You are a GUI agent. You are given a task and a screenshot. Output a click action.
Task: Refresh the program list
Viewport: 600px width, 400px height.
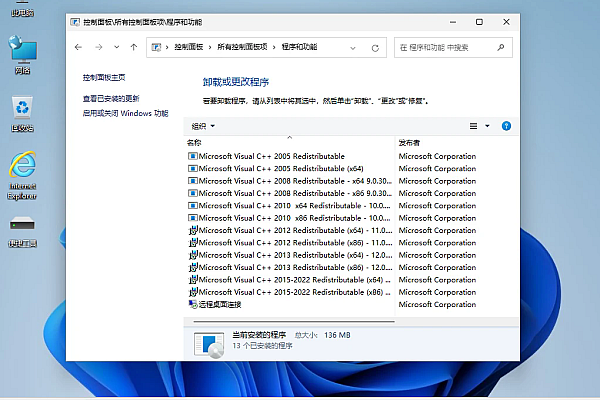[x=375, y=48]
